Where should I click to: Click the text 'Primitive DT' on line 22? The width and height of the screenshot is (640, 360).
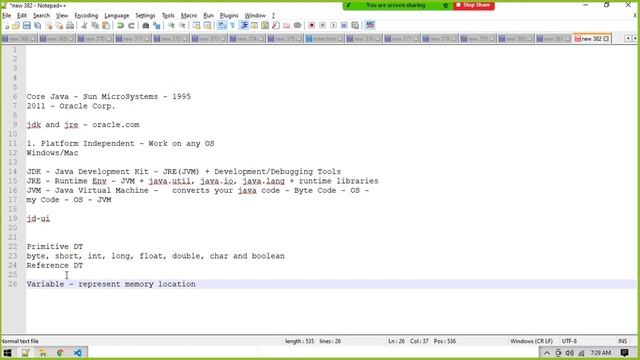click(55, 247)
